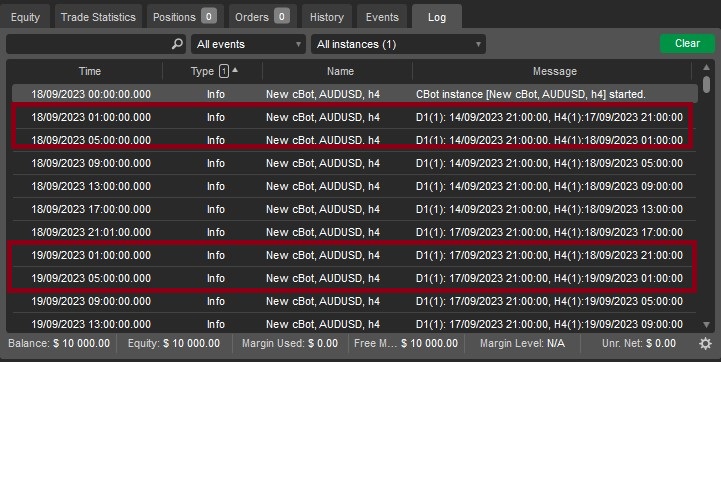Open the gear settings in status bar
The image size is (721, 488).
pyautogui.click(x=705, y=343)
